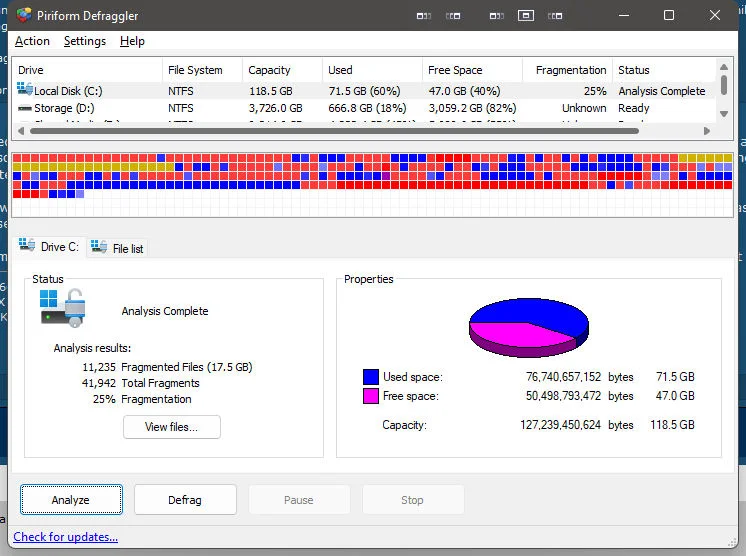
Task: Open the Settings menu
Action: [x=85, y=41]
